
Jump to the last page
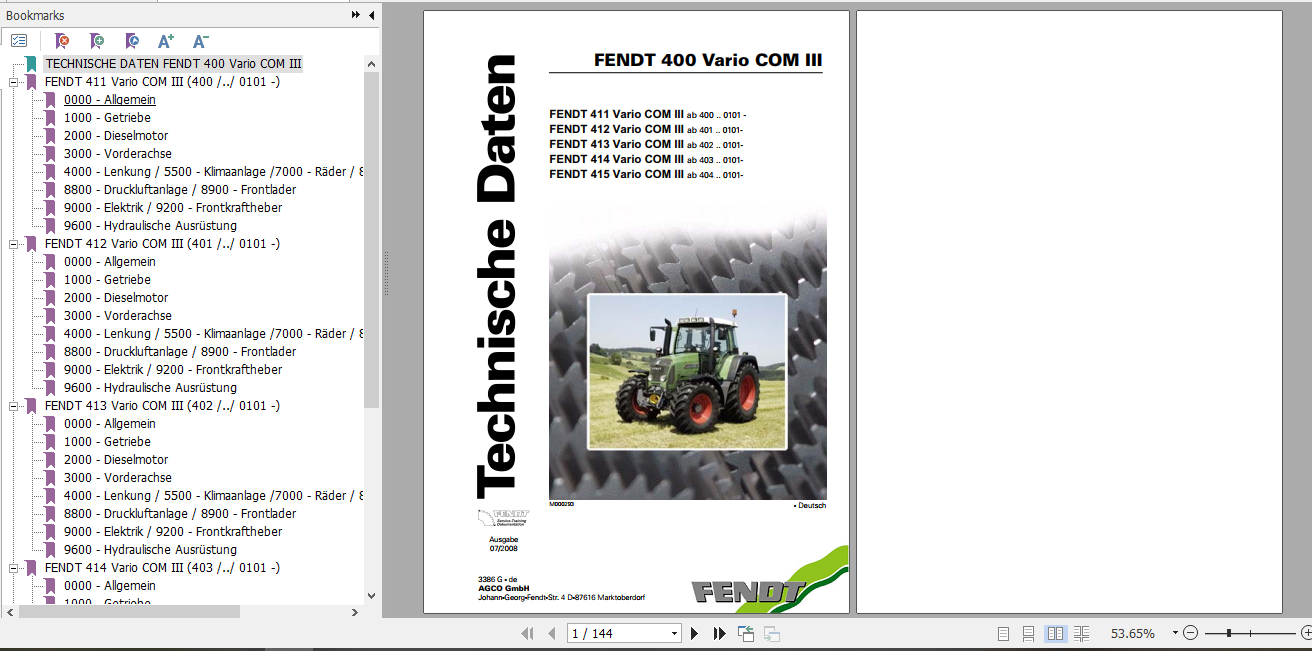coord(719,633)
